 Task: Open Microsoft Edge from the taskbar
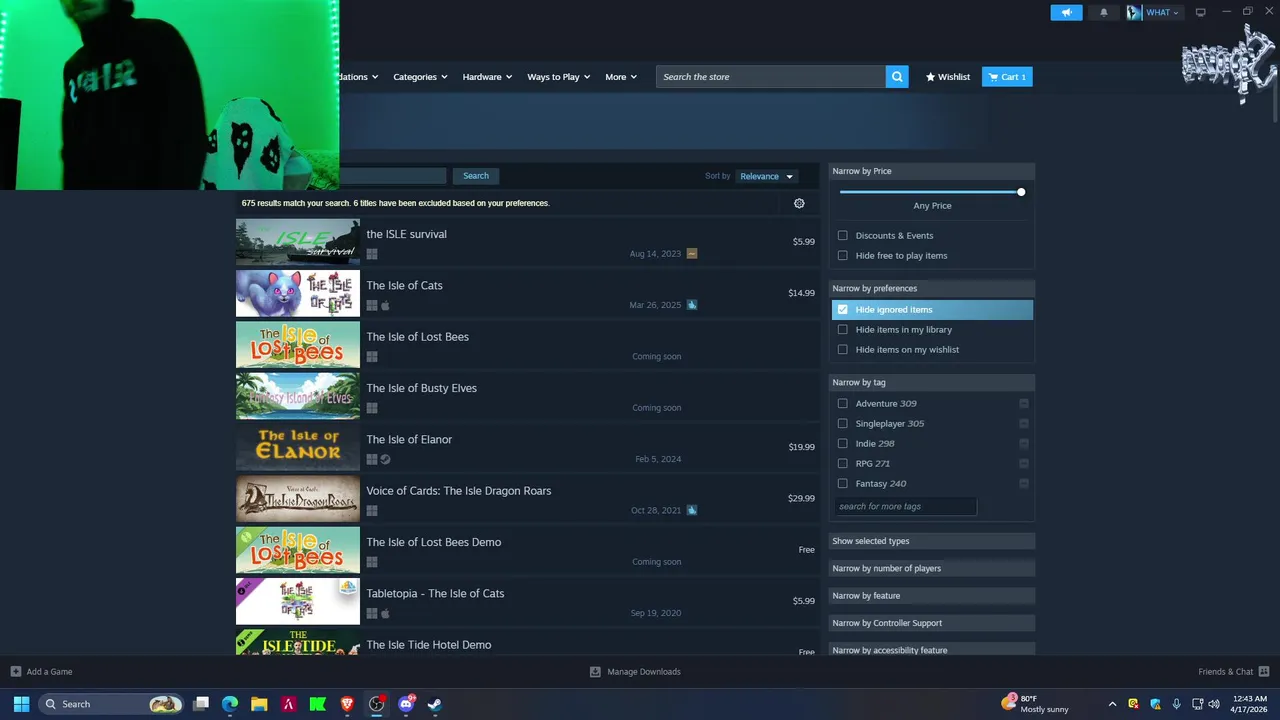click(x=230, y=704)
